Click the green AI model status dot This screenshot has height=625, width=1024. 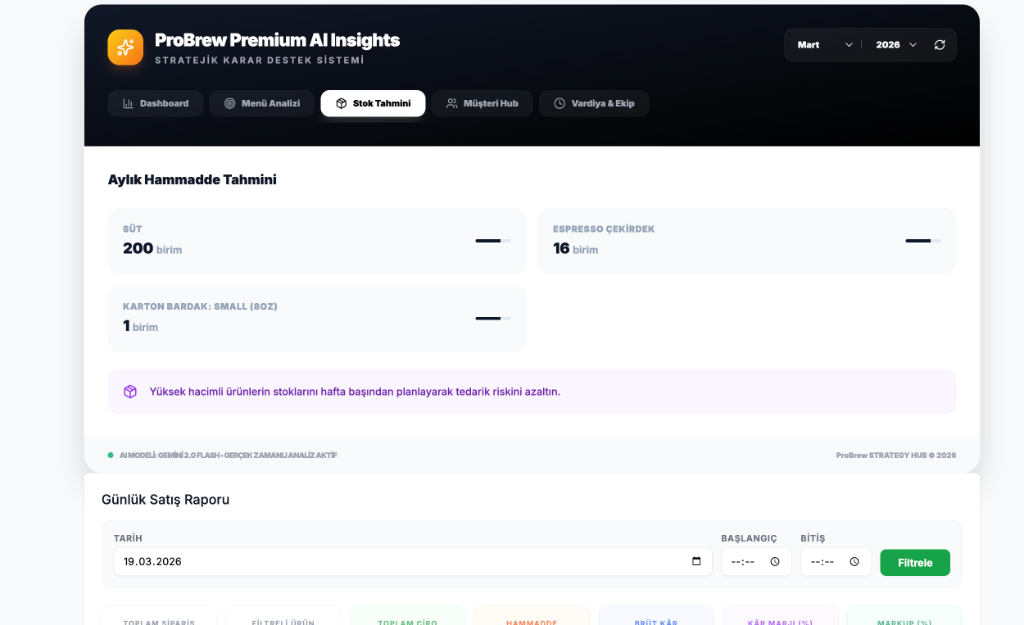click(111, 455)
